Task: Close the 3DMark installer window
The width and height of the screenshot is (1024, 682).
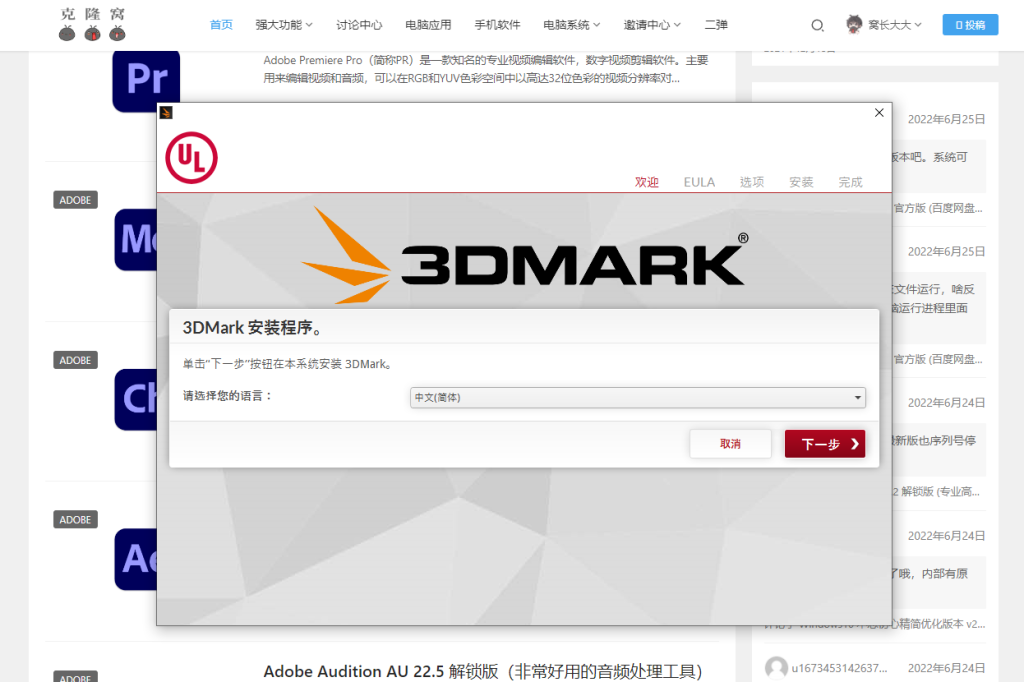Action: pos(879,112)
